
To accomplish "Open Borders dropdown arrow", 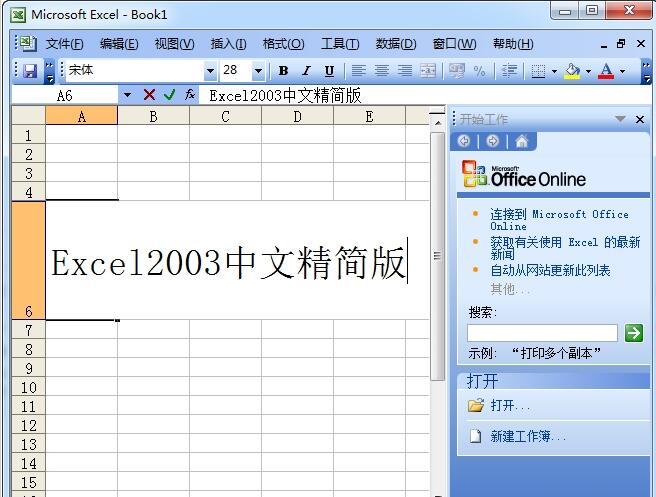I will [x=554, y=71].
